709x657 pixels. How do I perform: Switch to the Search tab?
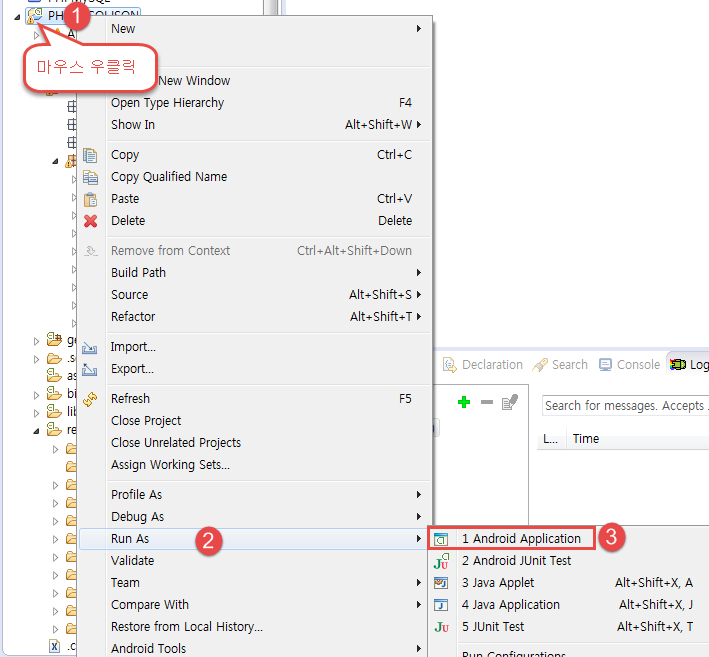[560, 365]
